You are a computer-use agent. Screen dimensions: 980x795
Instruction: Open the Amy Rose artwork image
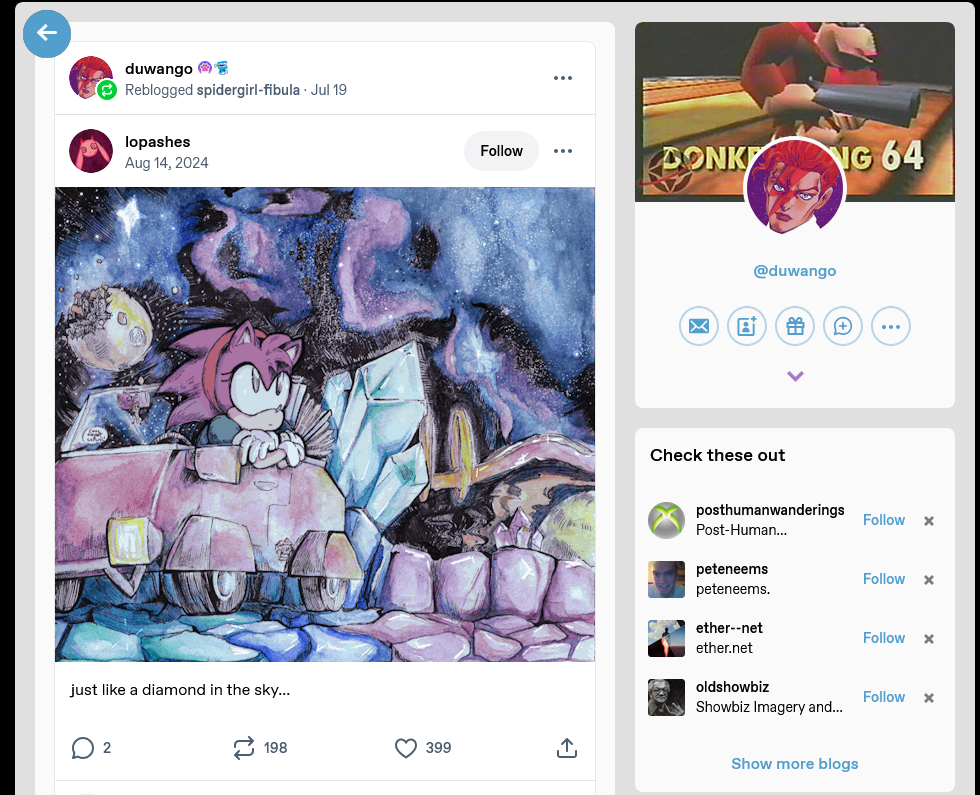325,424
